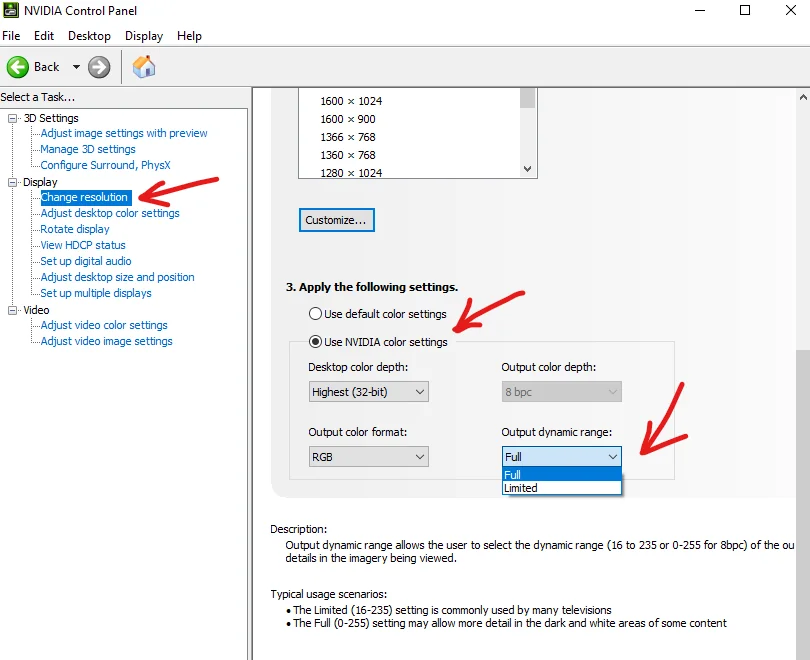The height and width of the screenshot is (660, 810).
Task: Open Manage 3D settings task
Action: (88, 149)
